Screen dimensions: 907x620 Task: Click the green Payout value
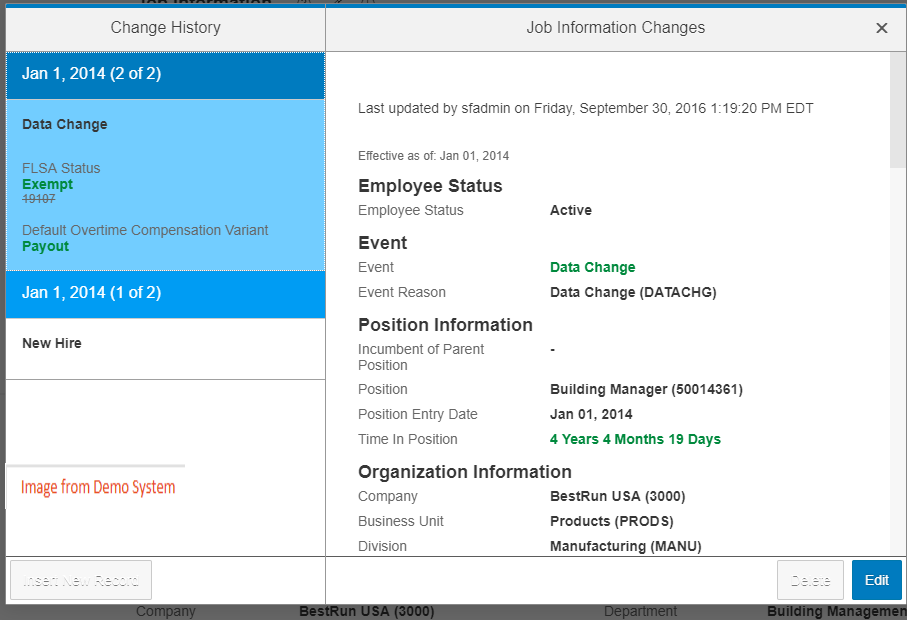pyautogui.click(x=45, y=246)
